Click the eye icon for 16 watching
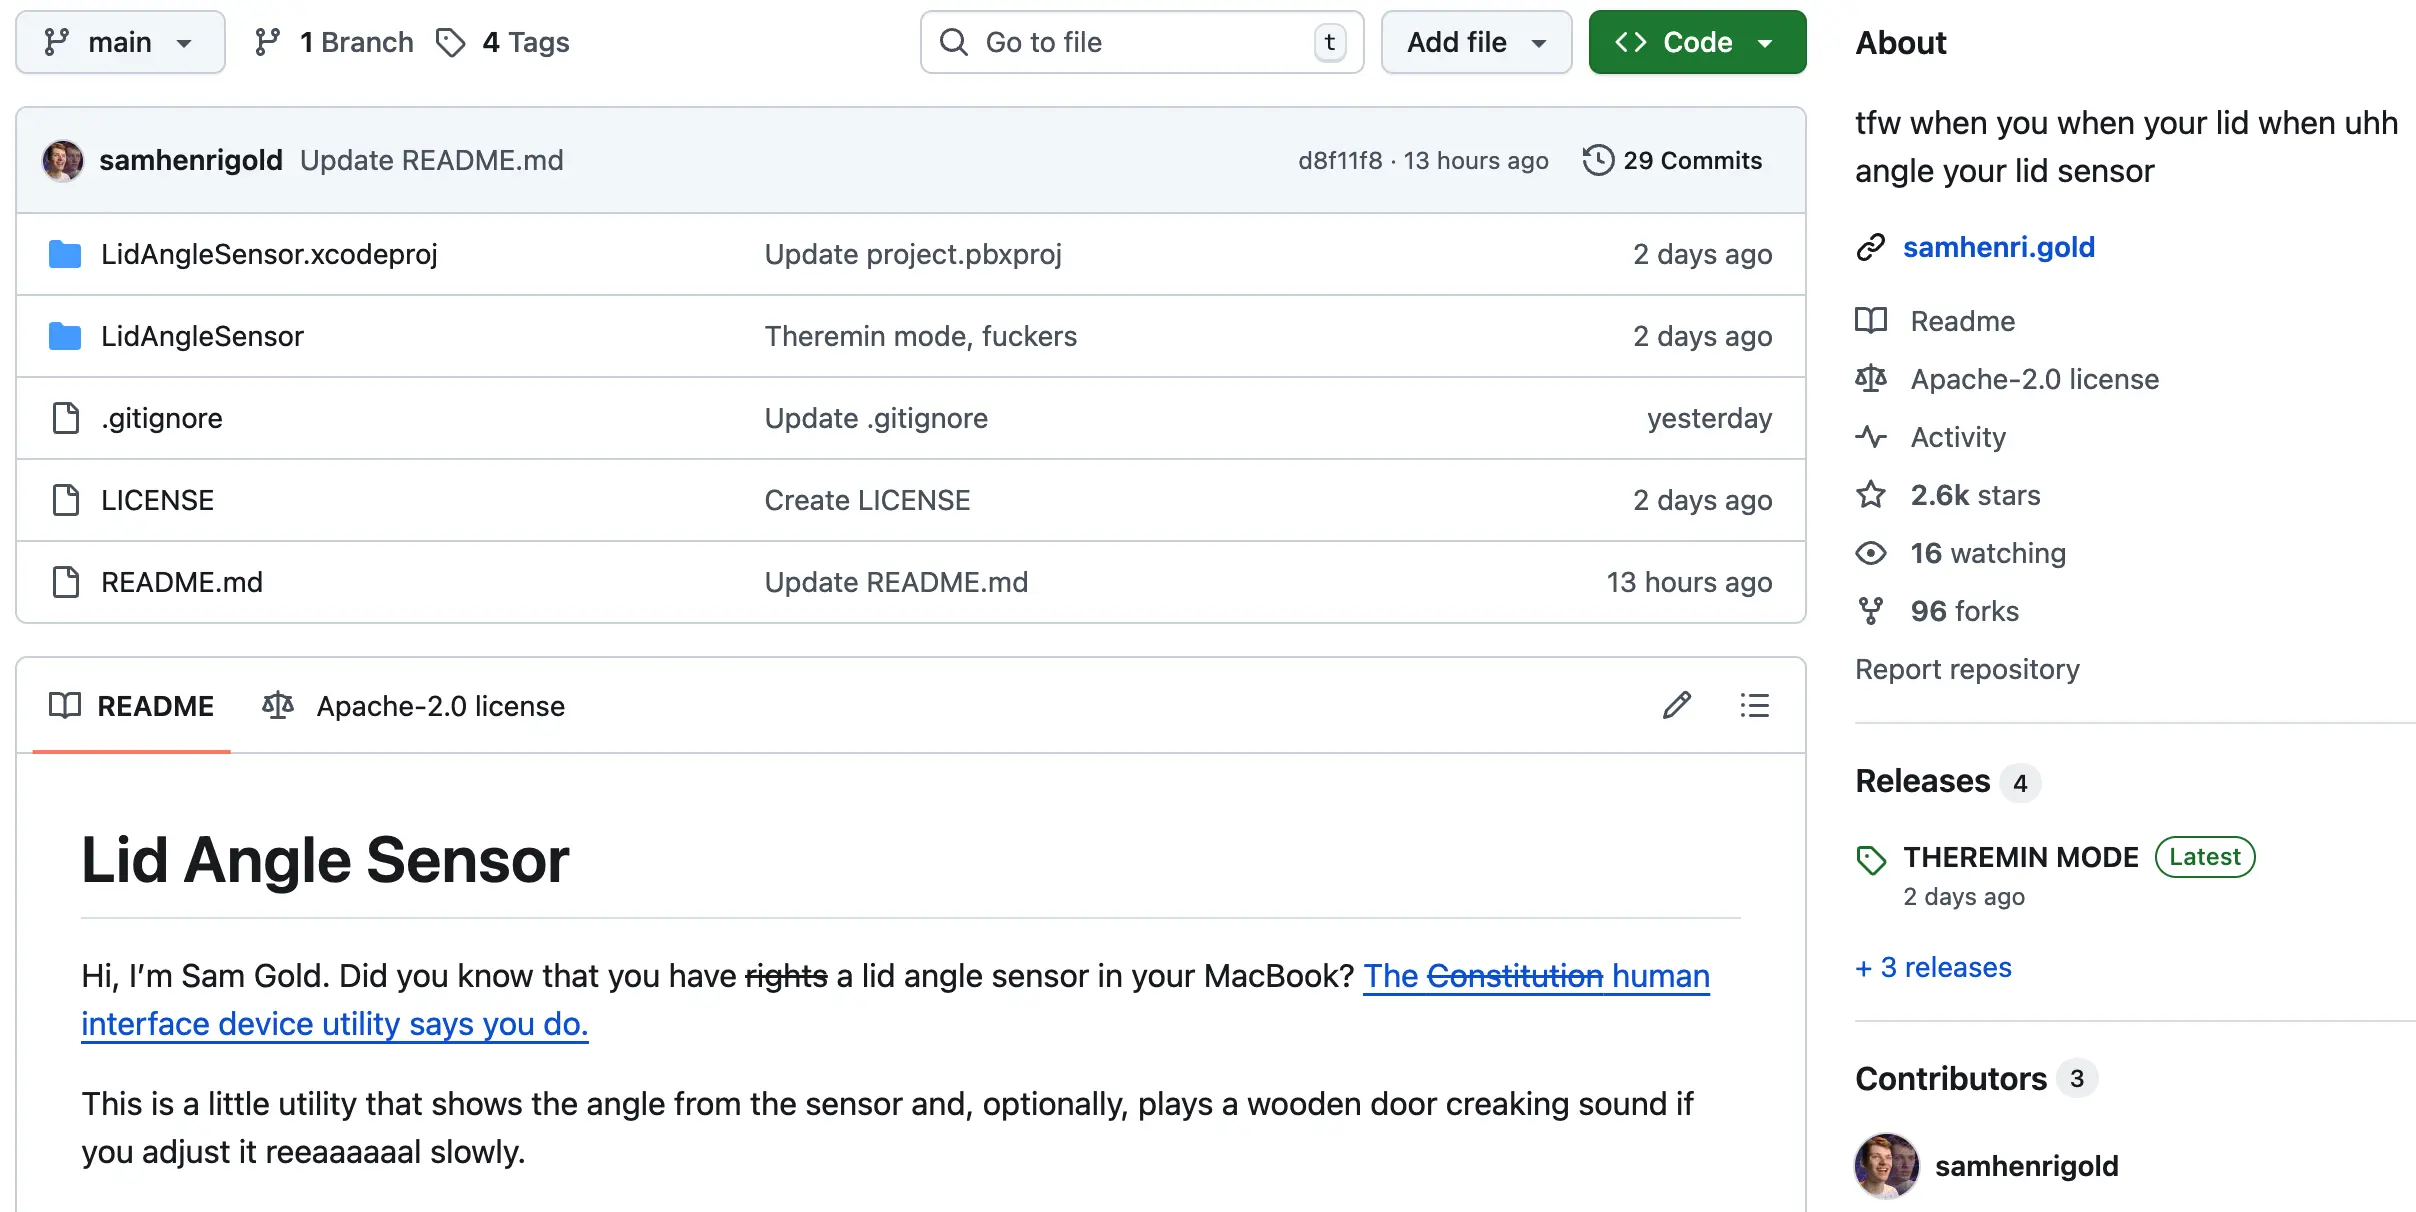 point(1871,553)
